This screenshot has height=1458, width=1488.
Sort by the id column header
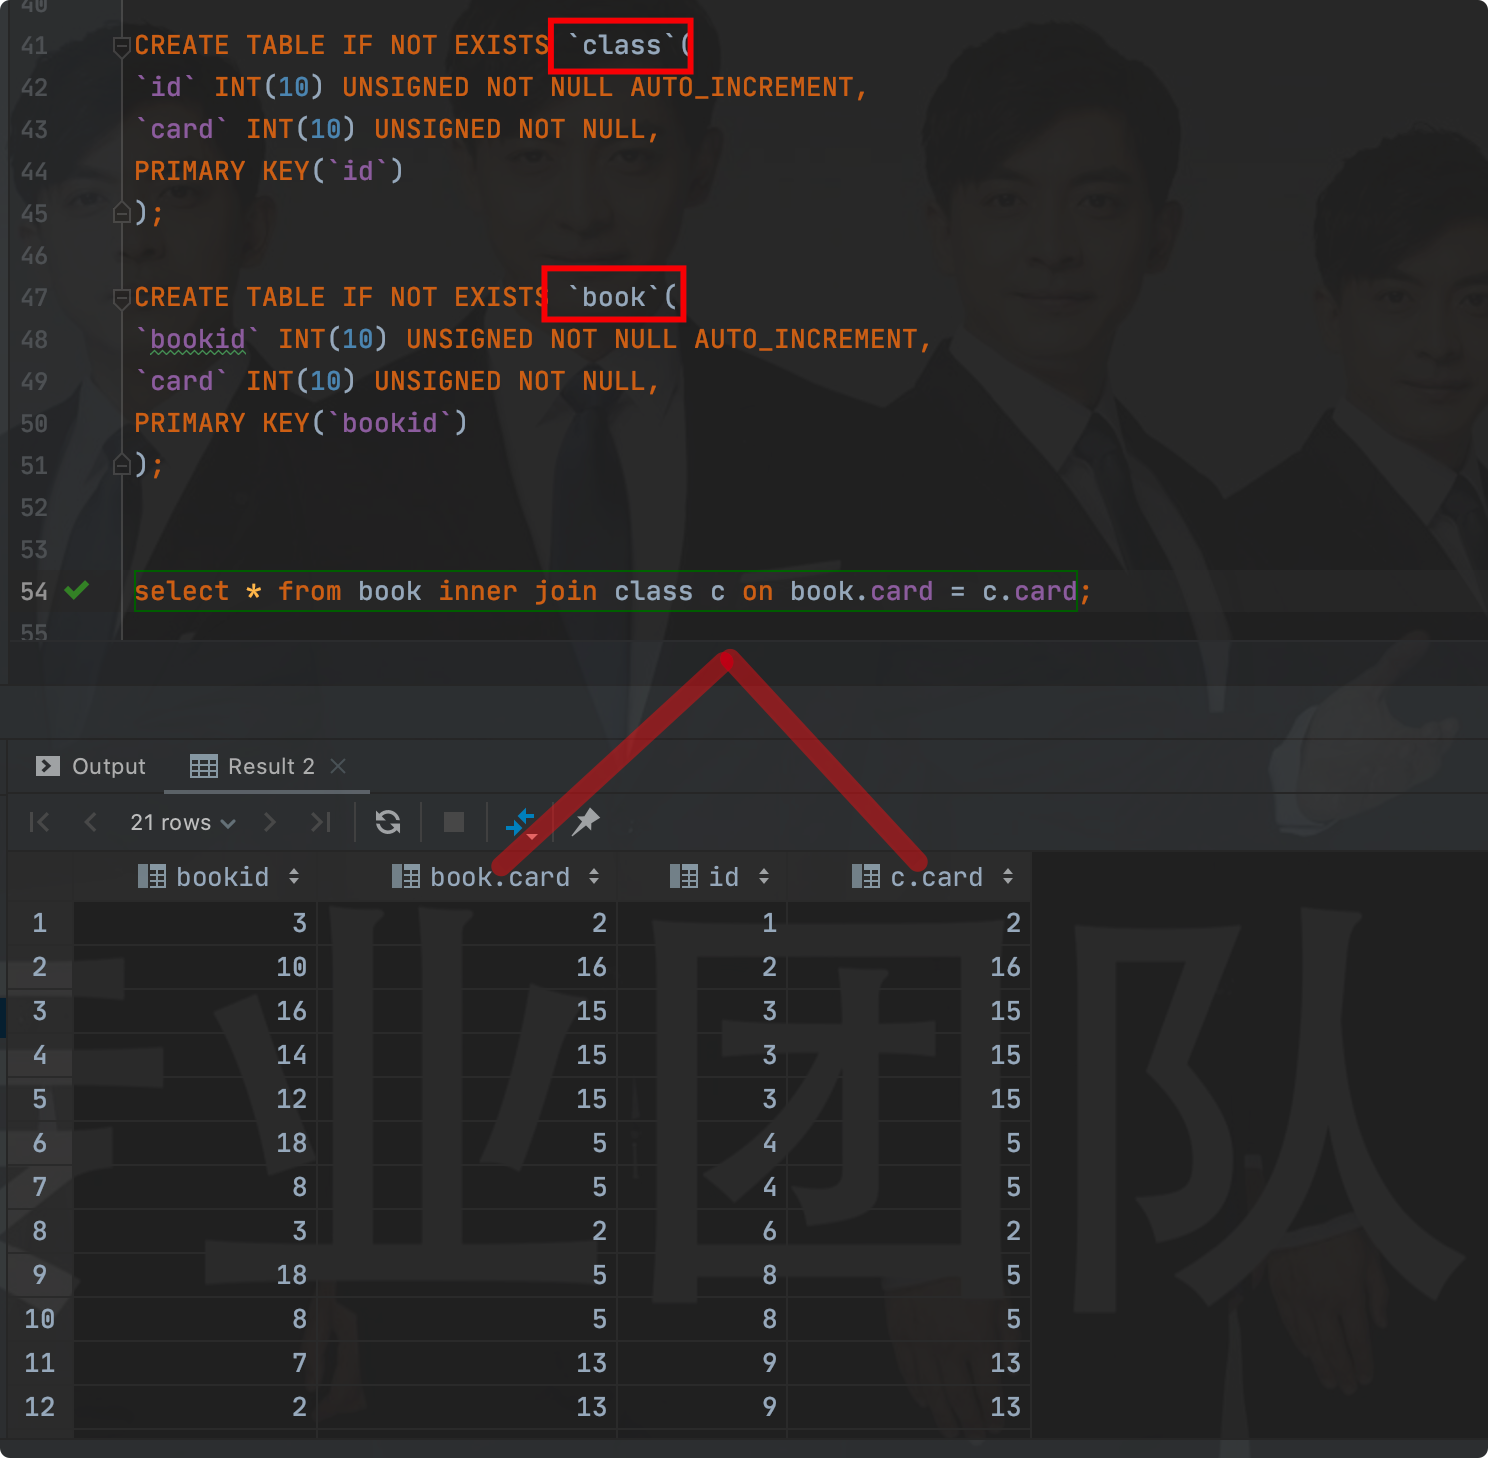click(761, 877)
